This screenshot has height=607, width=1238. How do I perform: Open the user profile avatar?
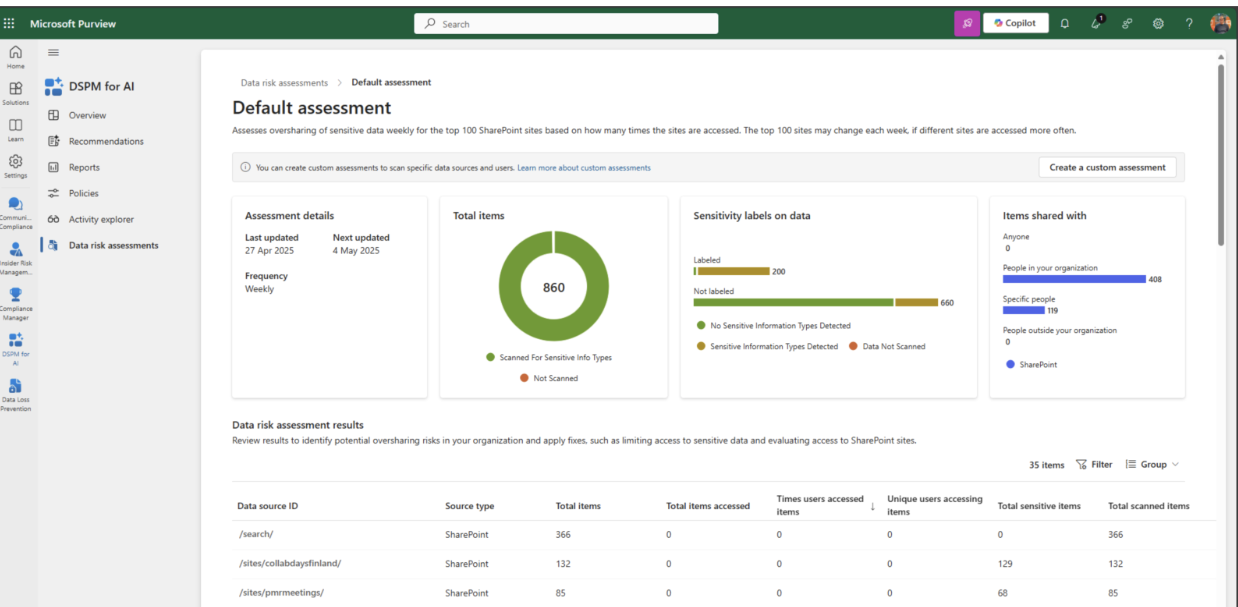(x=1220, y=23)
